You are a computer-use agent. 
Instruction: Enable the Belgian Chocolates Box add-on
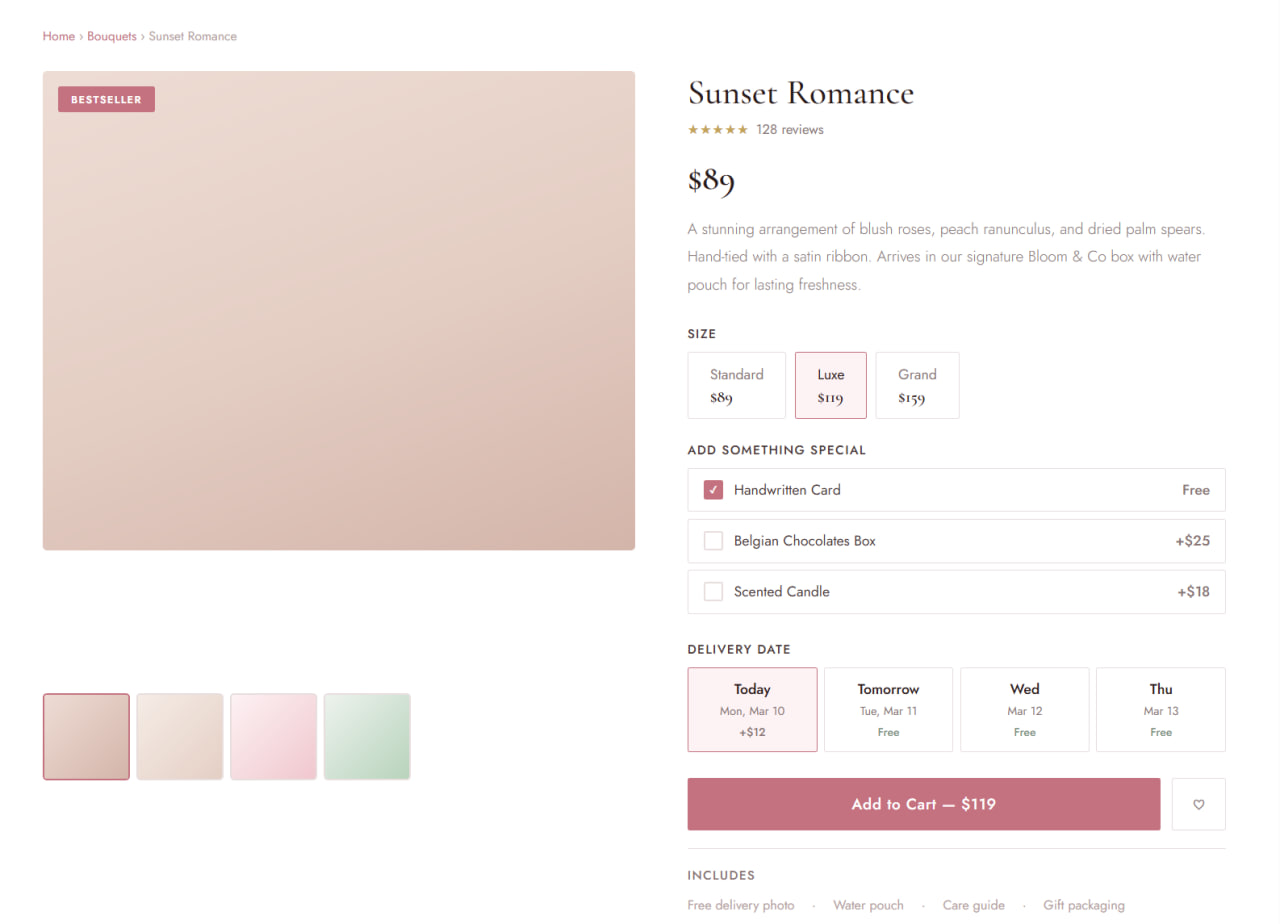713,541
